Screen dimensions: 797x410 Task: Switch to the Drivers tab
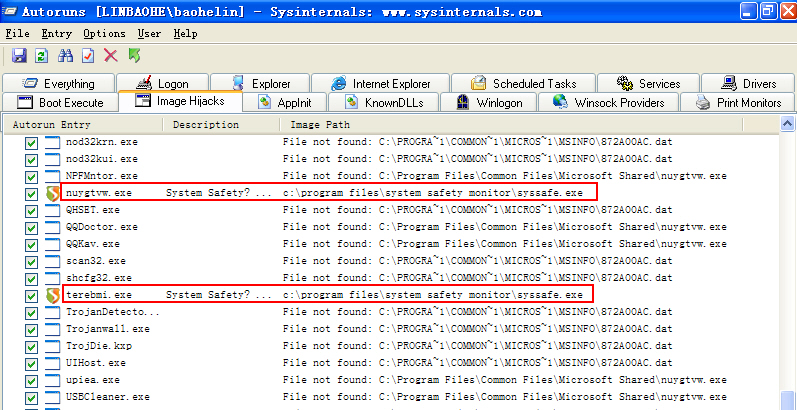[748, 83]
